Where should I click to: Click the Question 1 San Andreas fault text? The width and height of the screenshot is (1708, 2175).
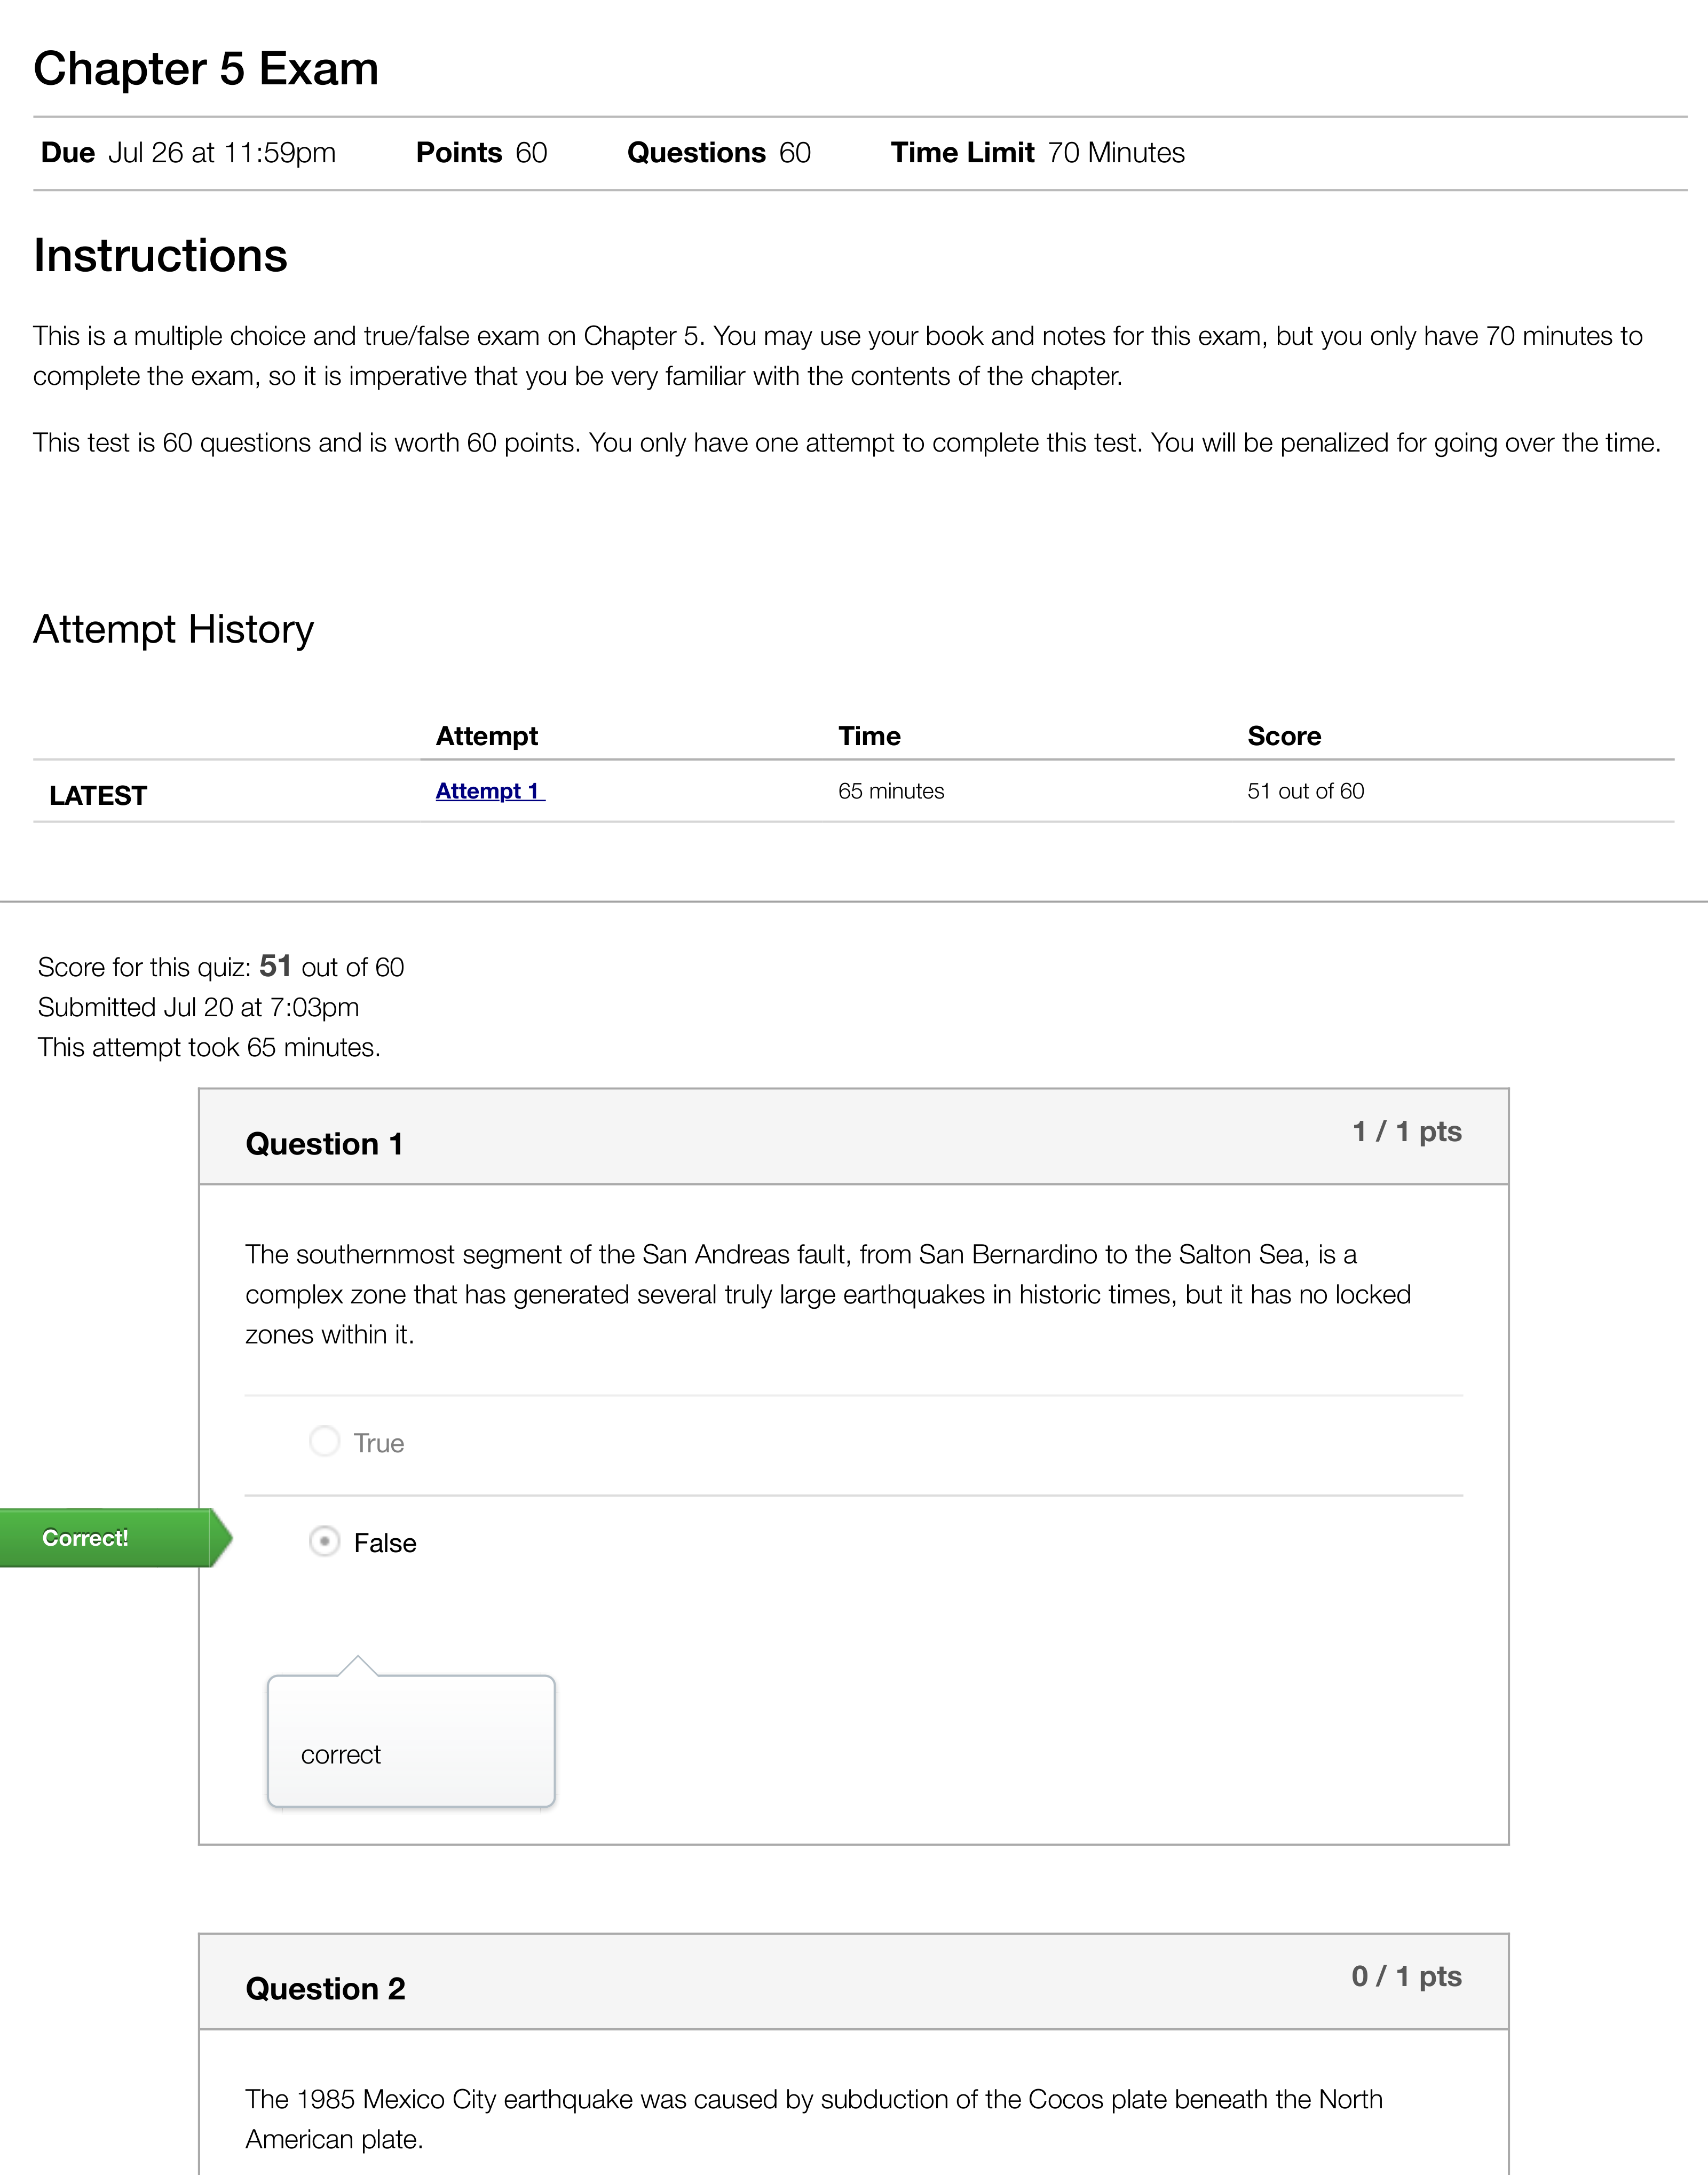coord(828,1294)
